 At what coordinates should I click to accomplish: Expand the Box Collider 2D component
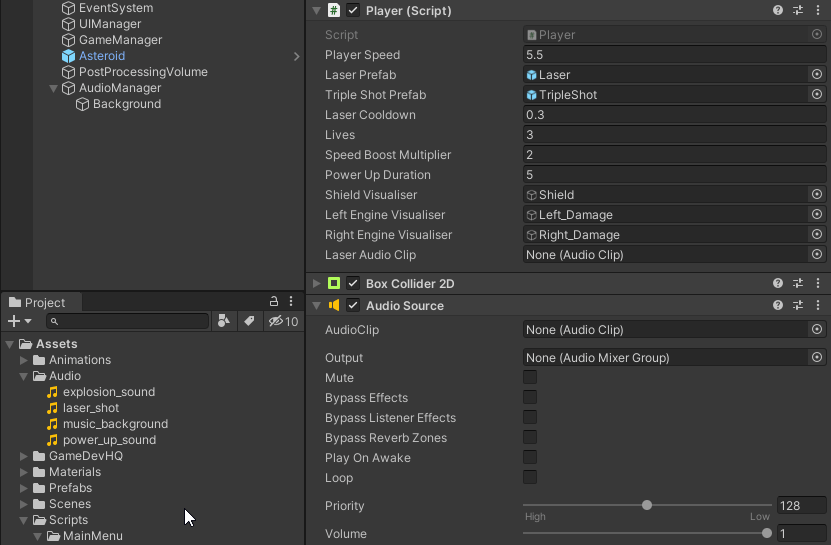click(x=316, y=284)
